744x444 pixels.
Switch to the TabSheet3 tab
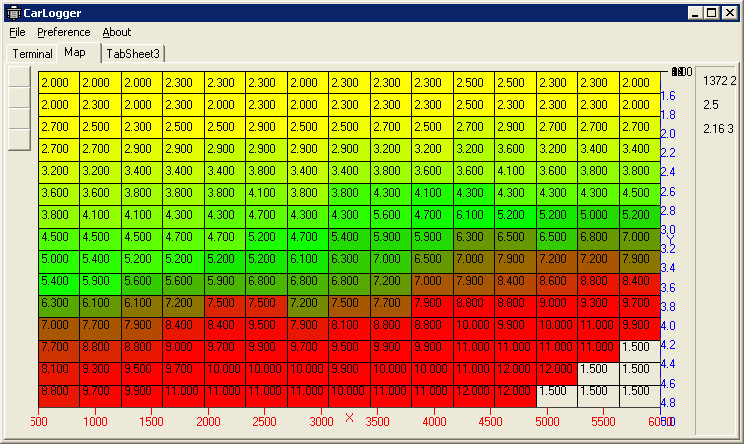133,54
